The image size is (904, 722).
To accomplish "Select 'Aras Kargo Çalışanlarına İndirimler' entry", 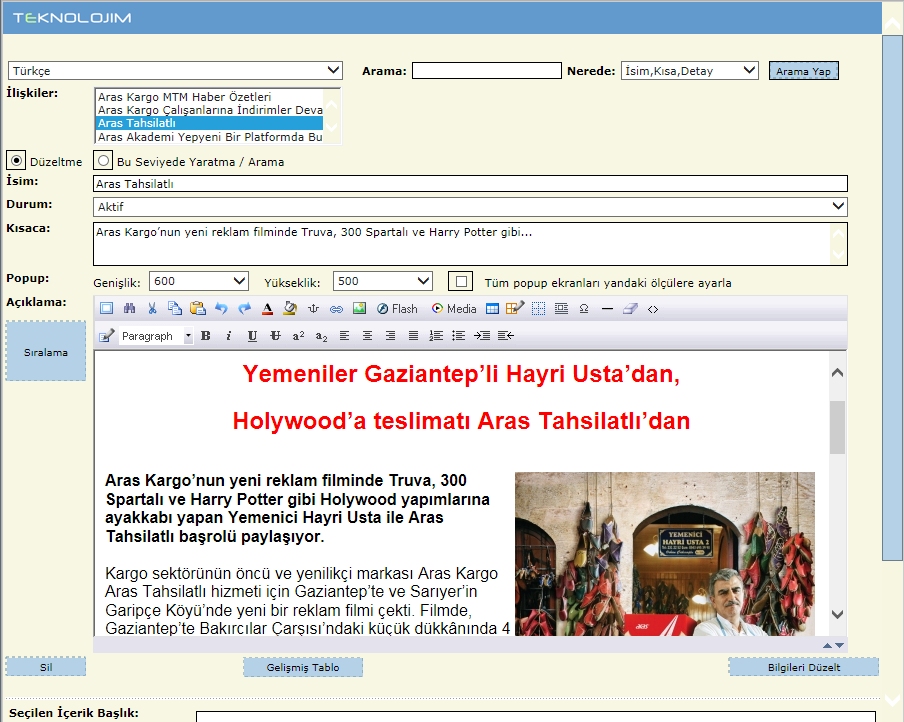I will click(x=209, y=110).
